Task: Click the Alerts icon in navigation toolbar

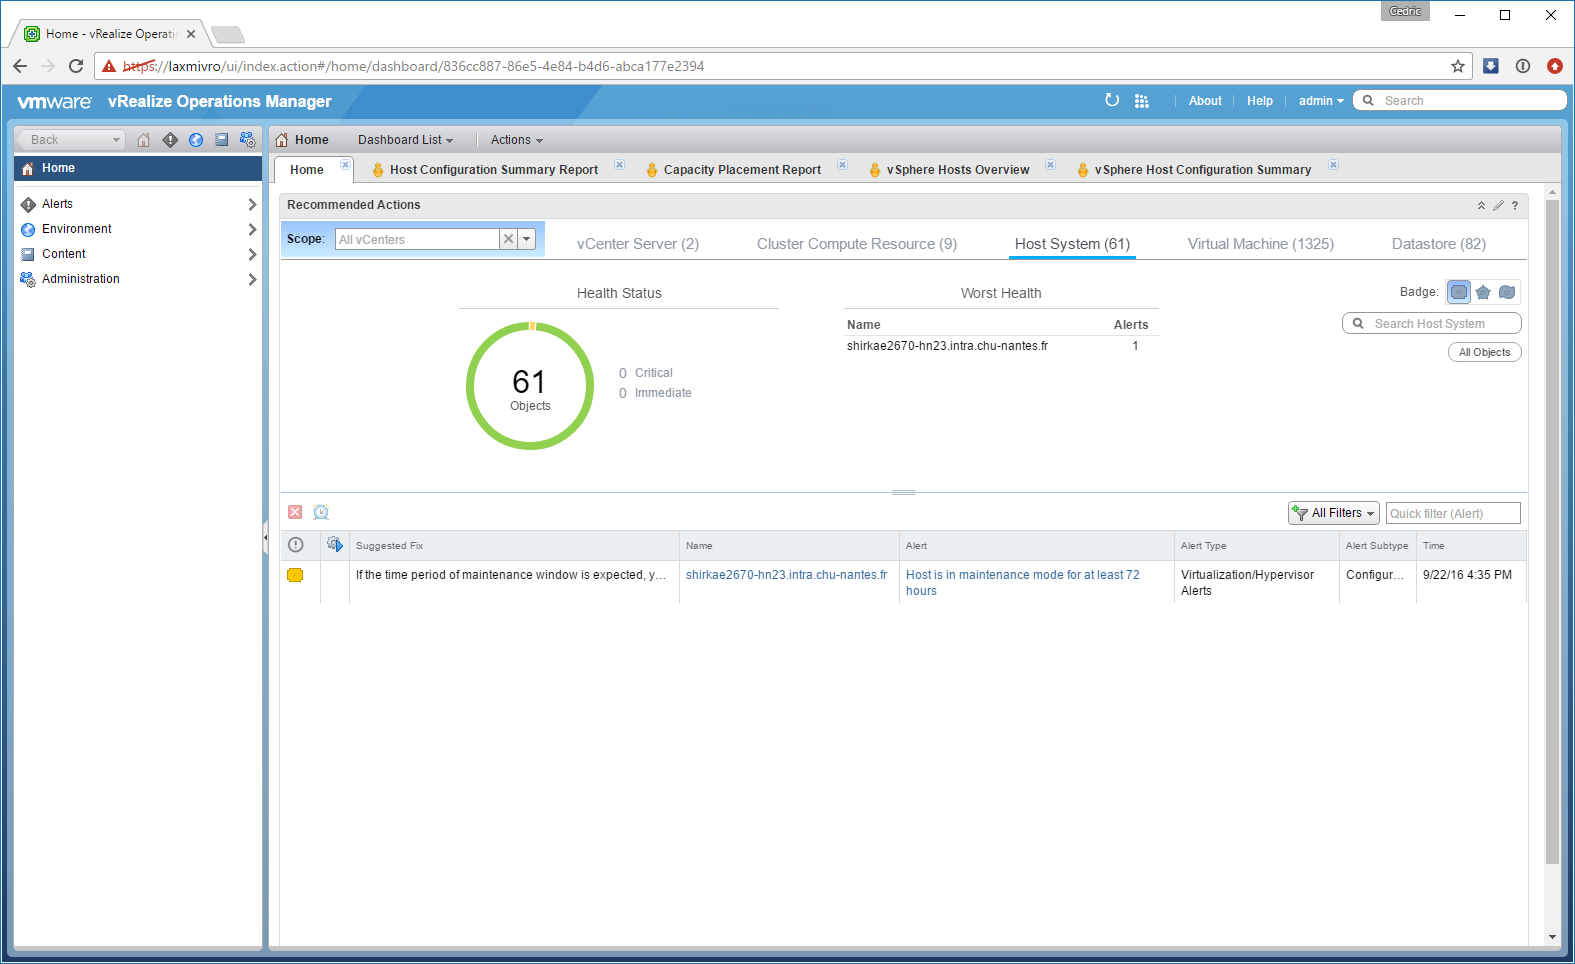Action: [x=170, y=140]
